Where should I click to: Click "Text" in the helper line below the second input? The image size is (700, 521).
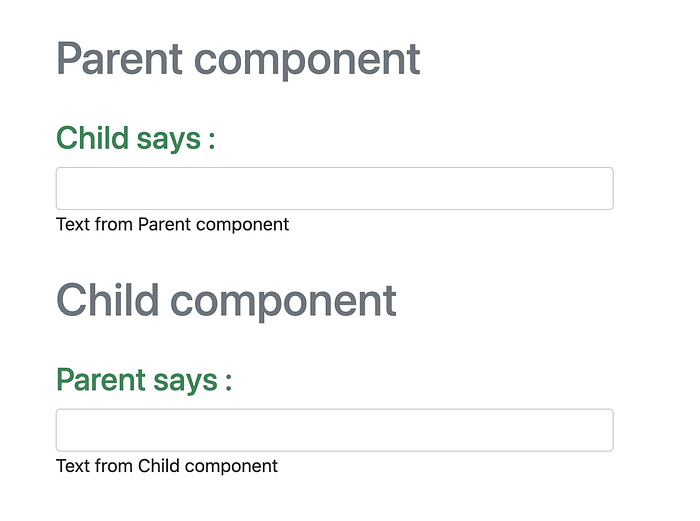click(x=73, y=465)
